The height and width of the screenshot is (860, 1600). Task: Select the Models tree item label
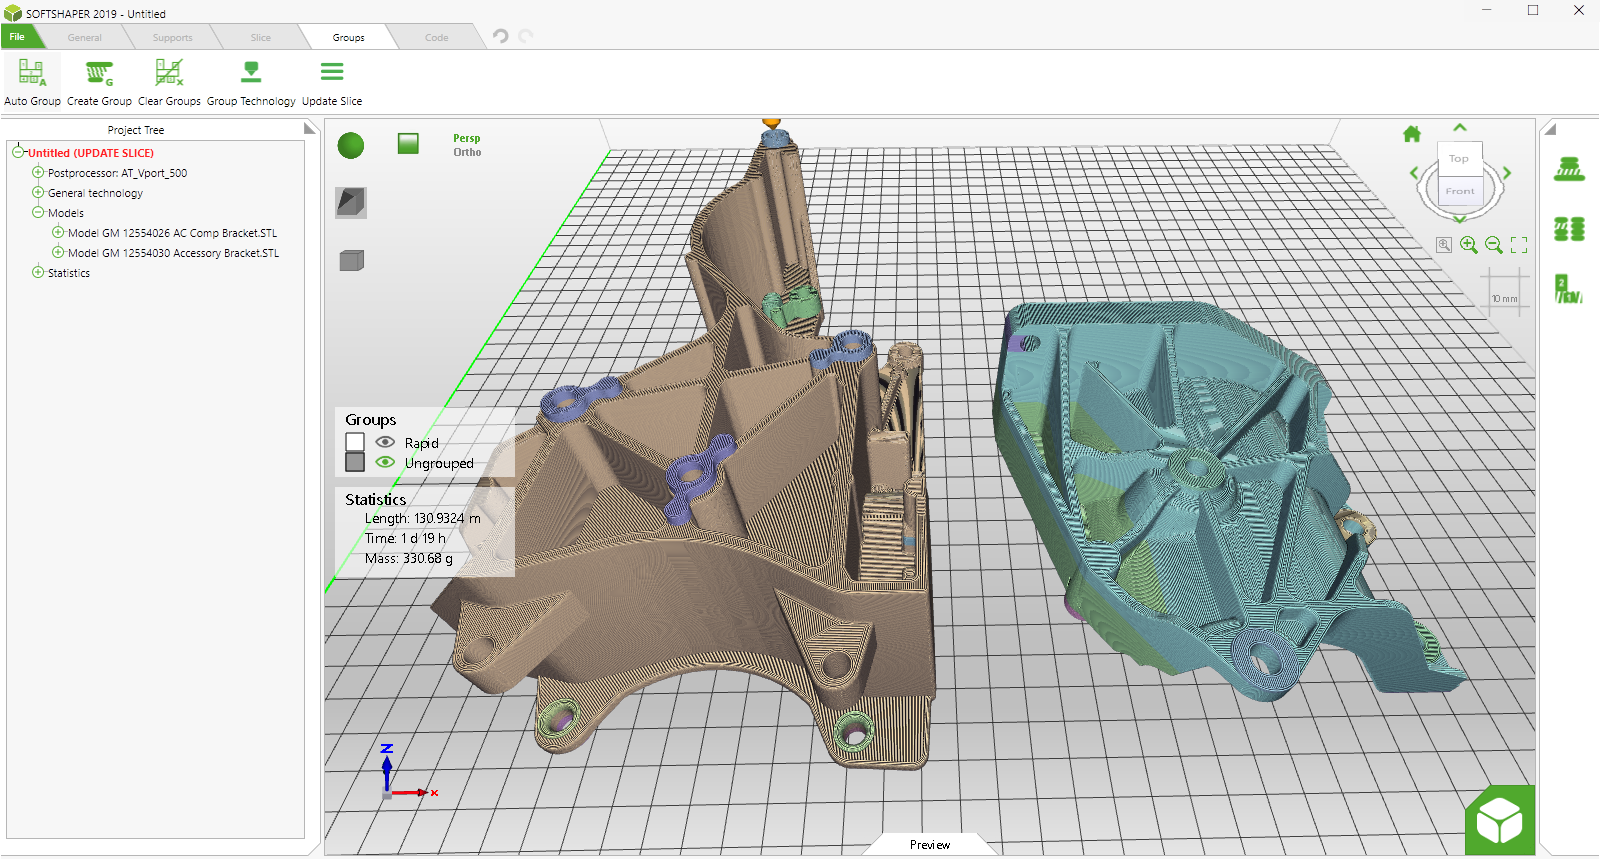click(x=66, y=213)
